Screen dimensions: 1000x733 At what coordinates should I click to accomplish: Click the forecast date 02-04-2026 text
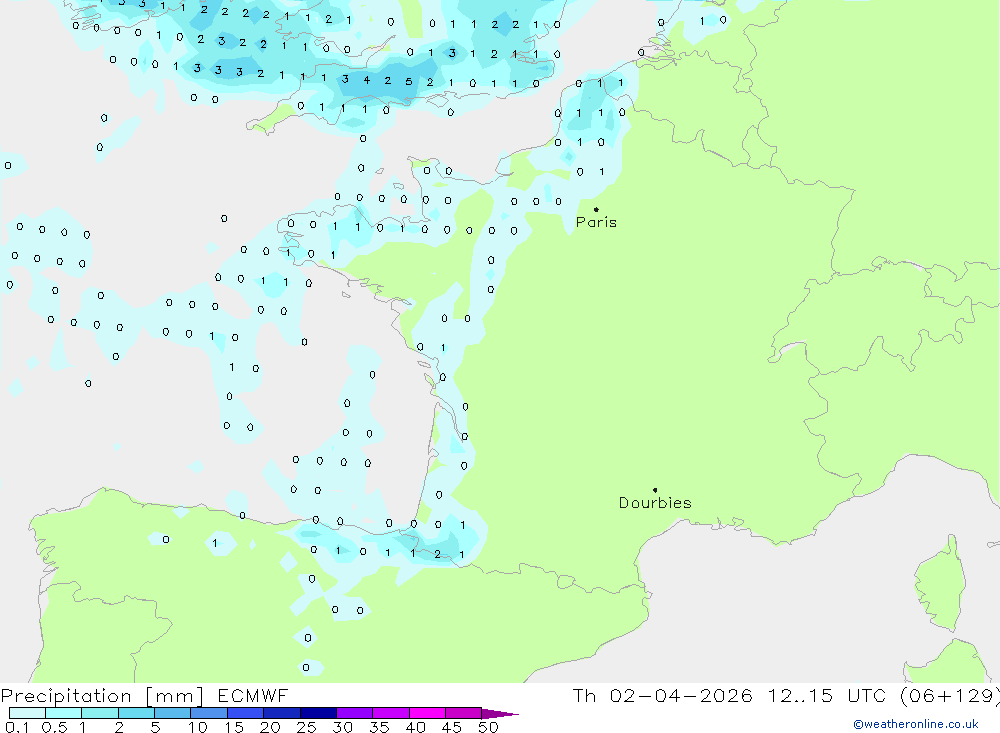[x=681, y=696]
